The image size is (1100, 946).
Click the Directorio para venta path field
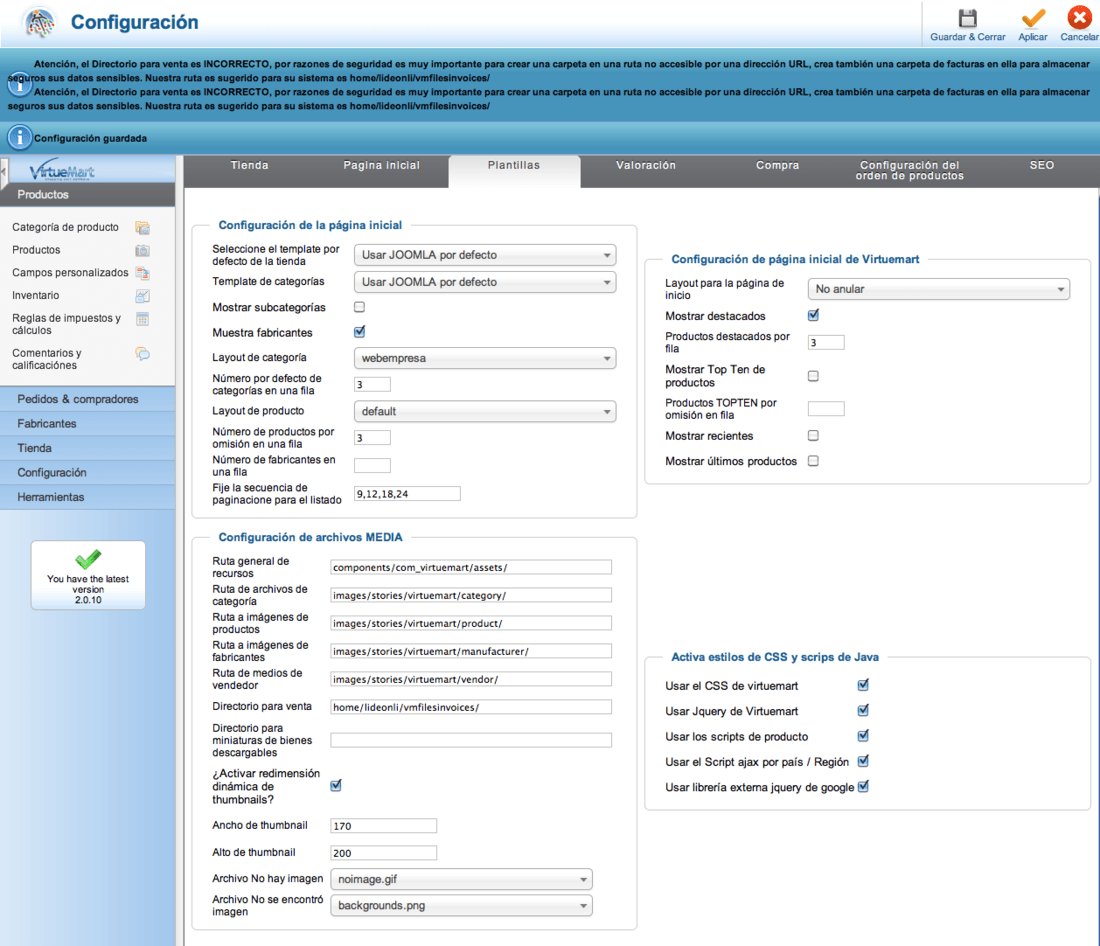click(x=471, y=707)
